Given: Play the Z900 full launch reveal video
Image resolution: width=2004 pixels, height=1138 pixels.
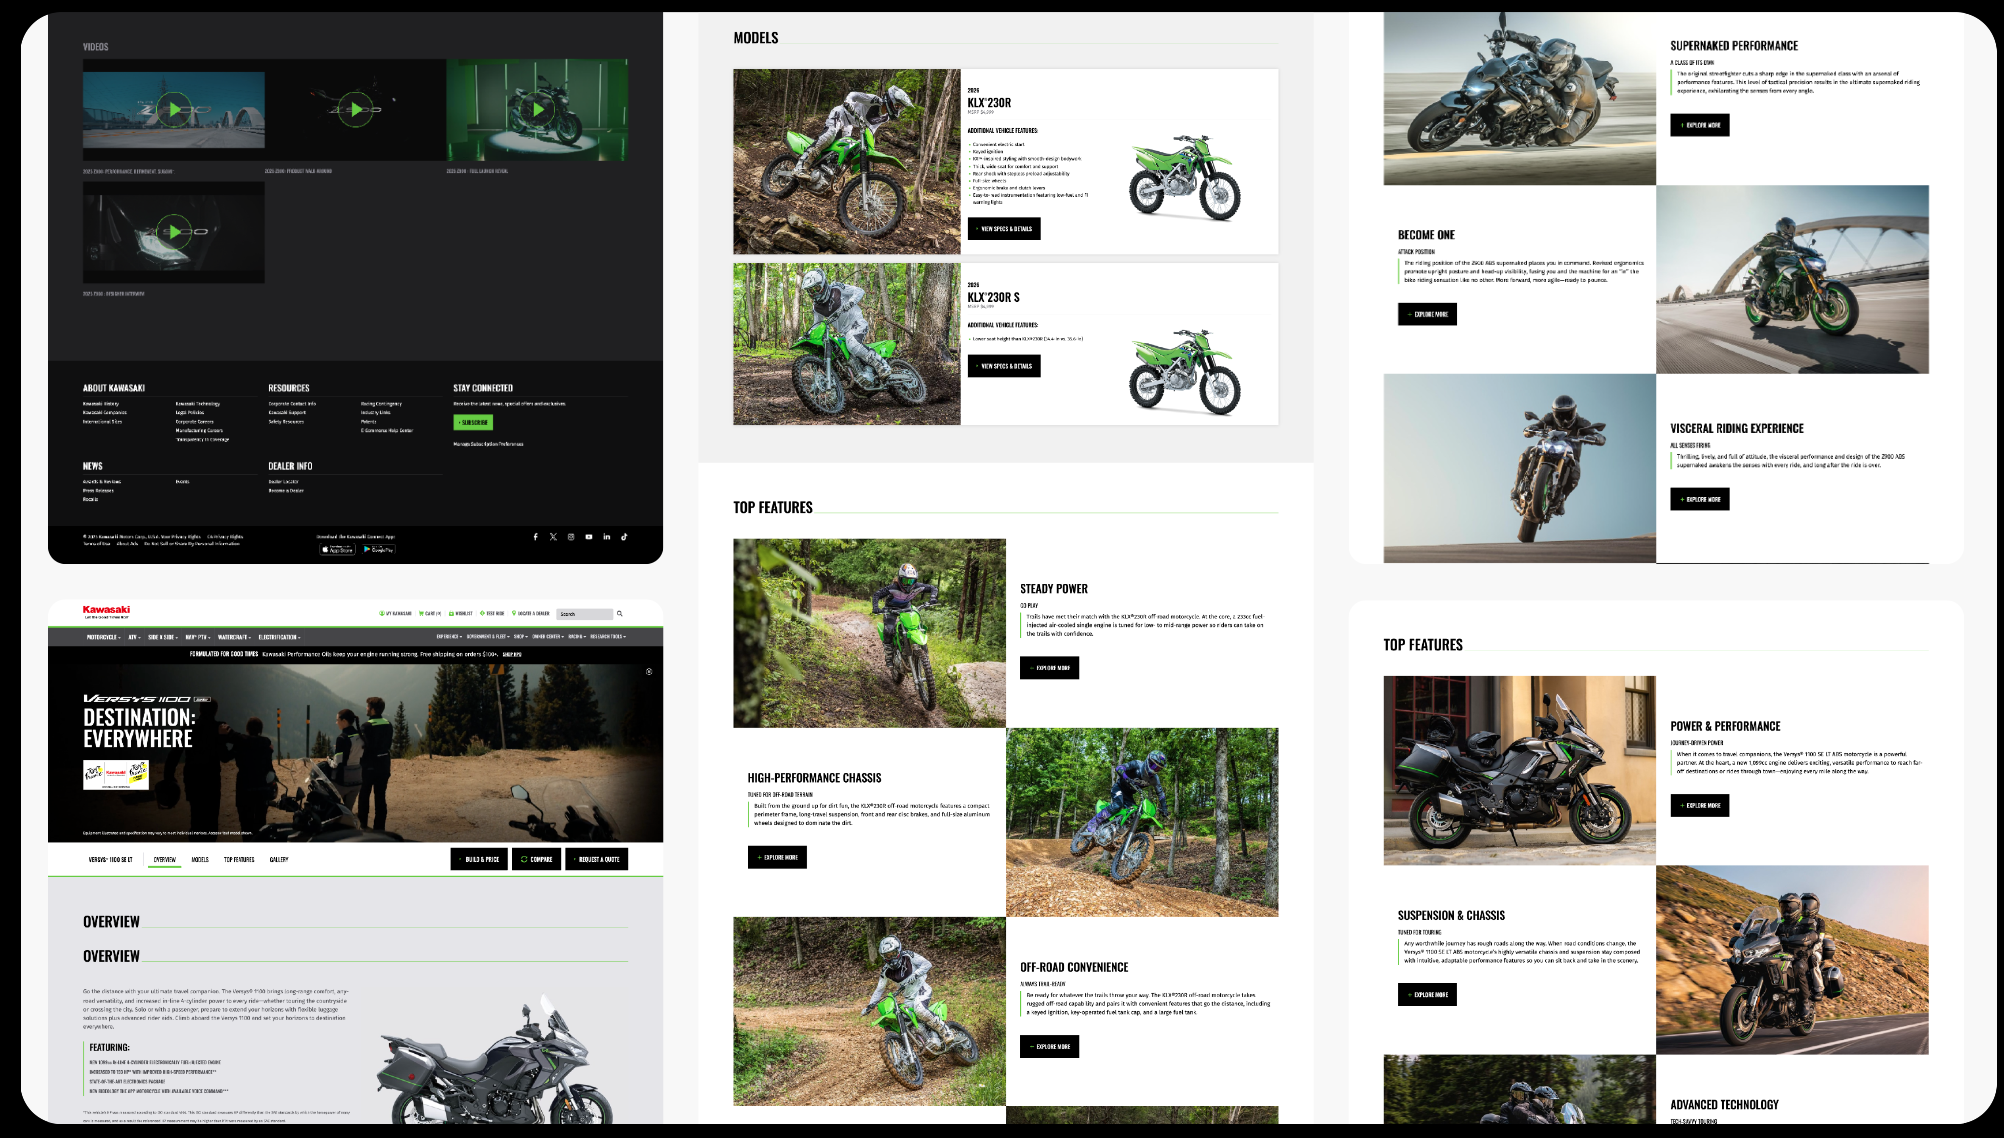Looking at the screenshot, I should coord(538,110).
